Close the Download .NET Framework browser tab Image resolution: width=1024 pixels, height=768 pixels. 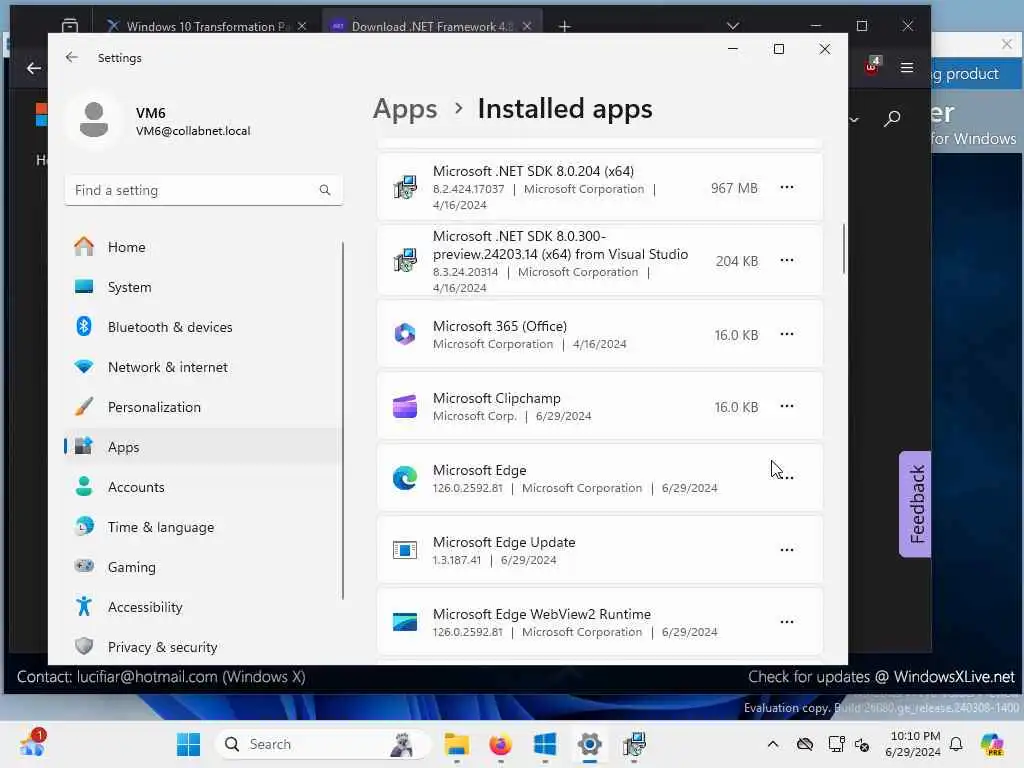click(x=527, y=26)
